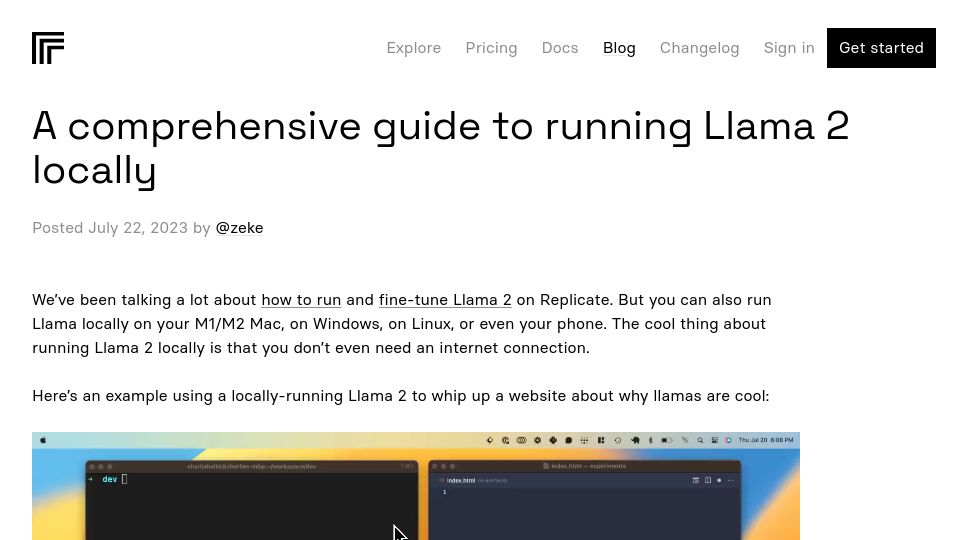Image resolution: width=960 pixels, height=540 pixels.
Task: Open the Docs section
Action: point(560,48)
